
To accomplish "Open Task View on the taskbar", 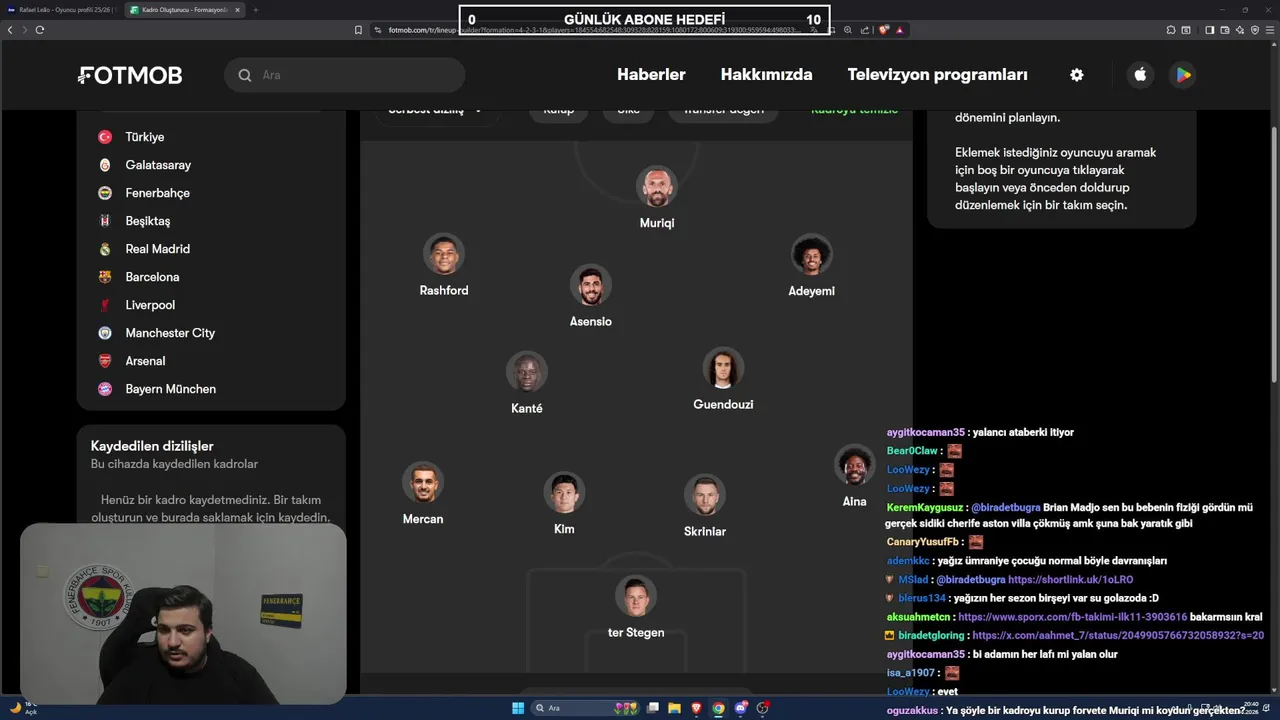I will (653, 708).
